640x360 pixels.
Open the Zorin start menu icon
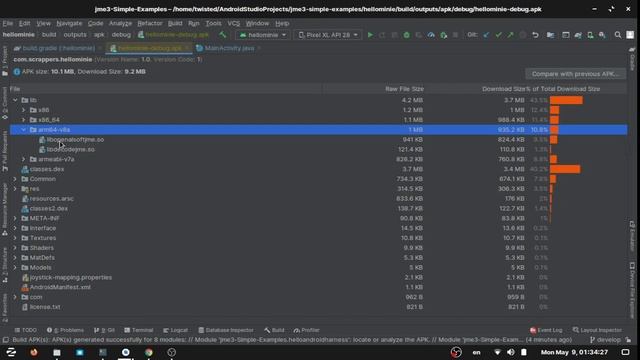(x=11, y=352)
